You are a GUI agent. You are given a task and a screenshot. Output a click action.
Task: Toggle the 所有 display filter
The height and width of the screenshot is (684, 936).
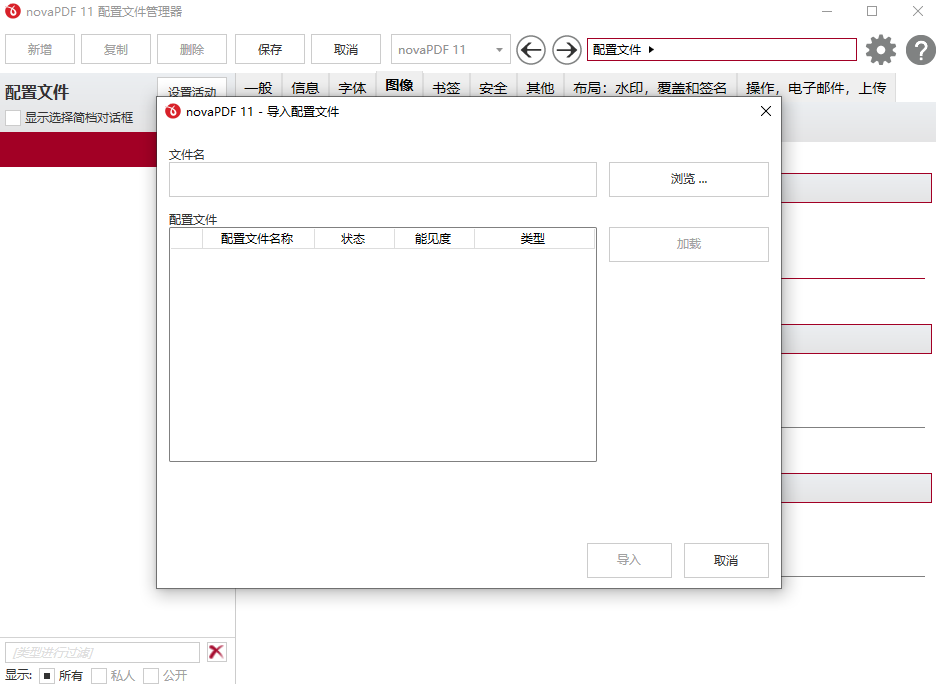point(46,675)
